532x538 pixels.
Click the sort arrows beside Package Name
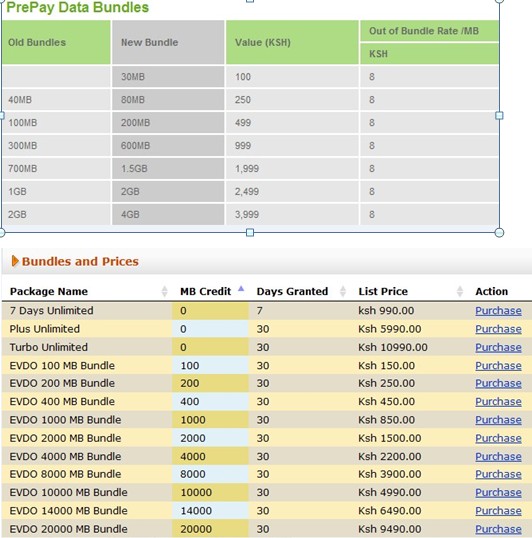pos(165,291)
